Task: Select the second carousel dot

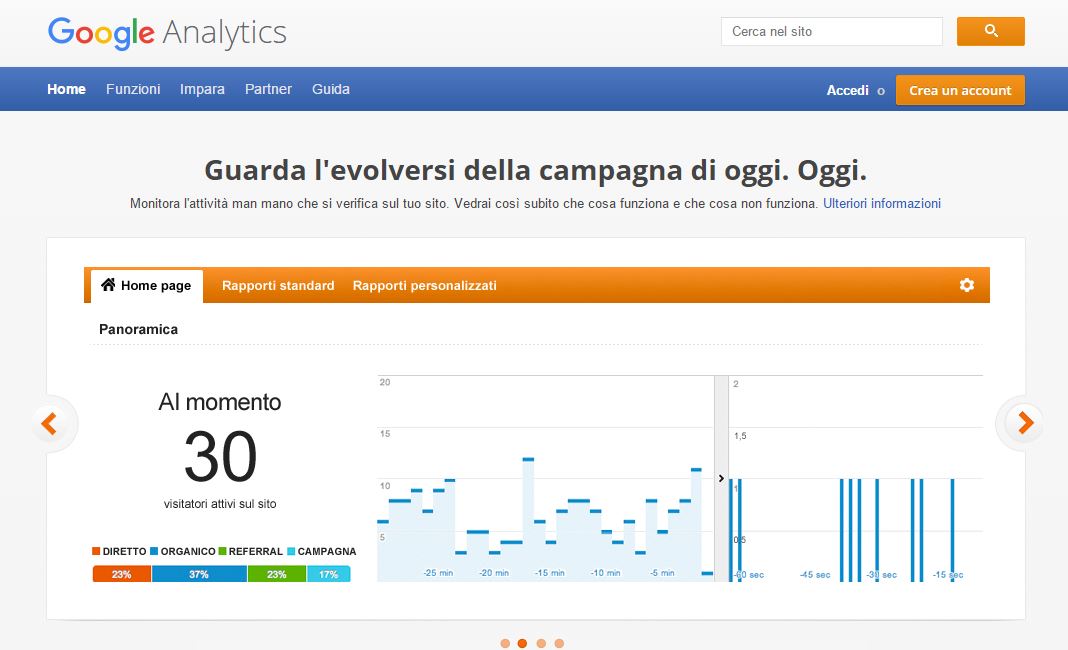Action: click(x=522, y=643)
